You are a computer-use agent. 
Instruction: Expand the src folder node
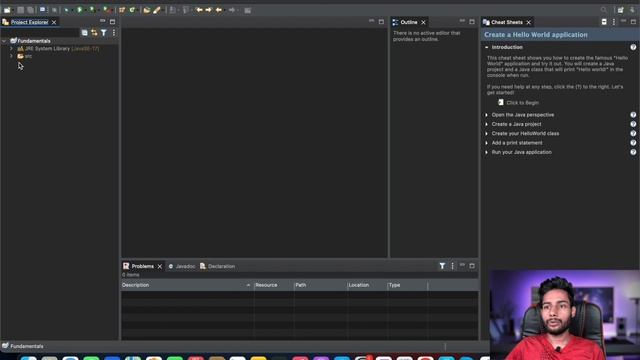[11, 56]
